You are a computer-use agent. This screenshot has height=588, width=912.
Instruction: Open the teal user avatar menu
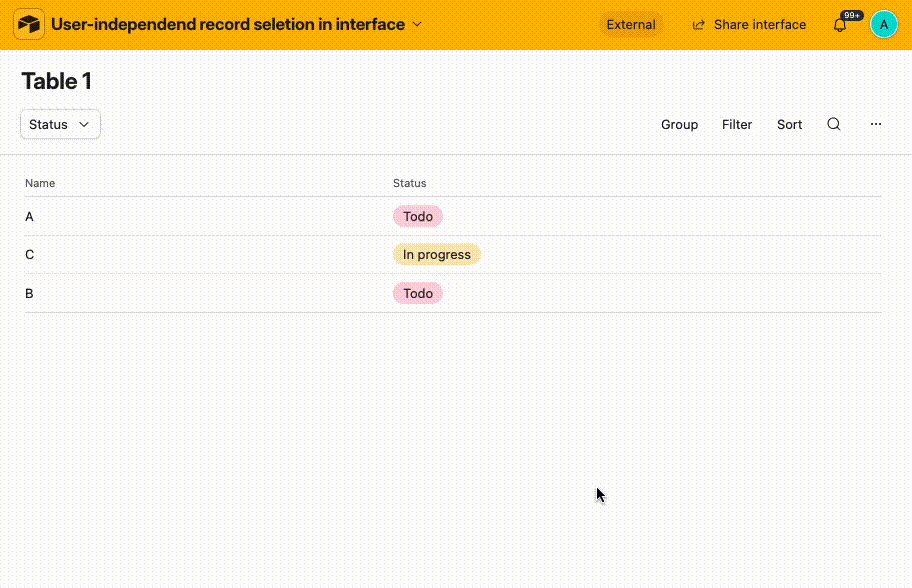[884, 24]
